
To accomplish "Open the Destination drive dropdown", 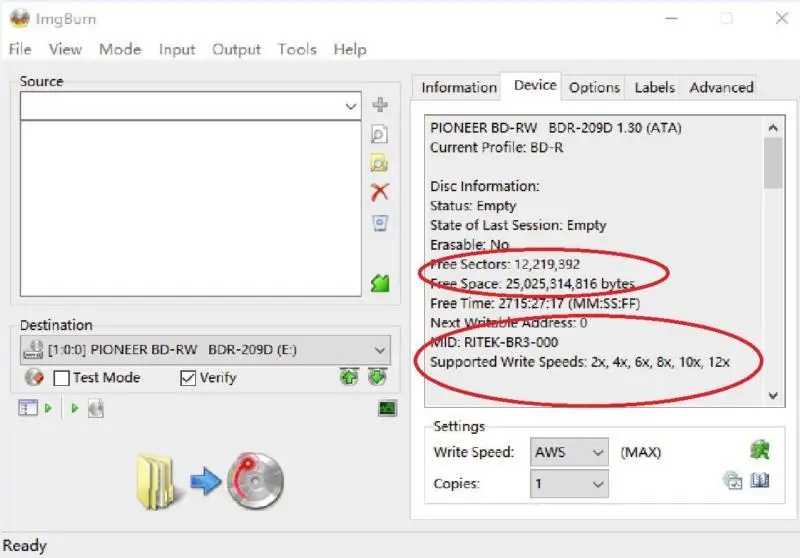I will (x=380, y=350).
